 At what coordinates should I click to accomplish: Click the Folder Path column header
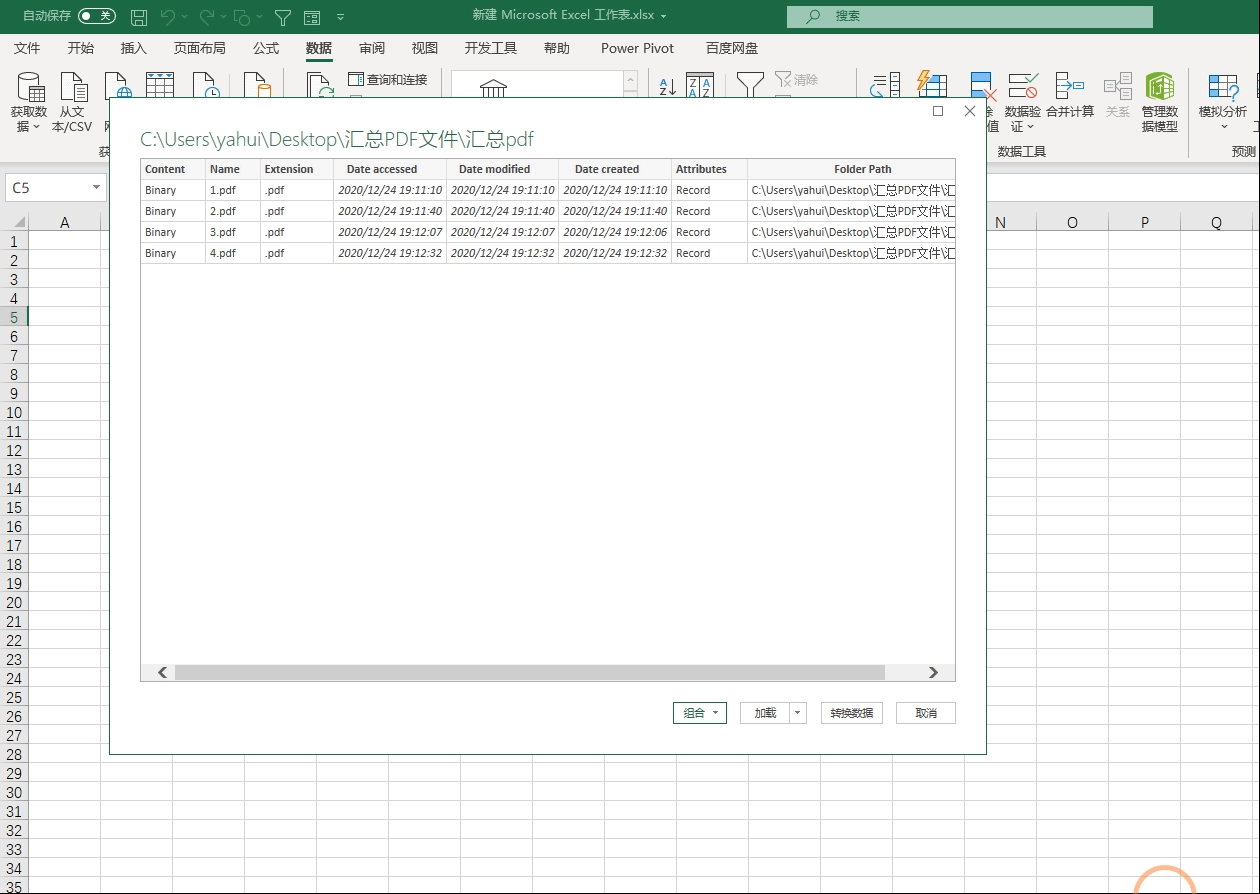point(852,169)
